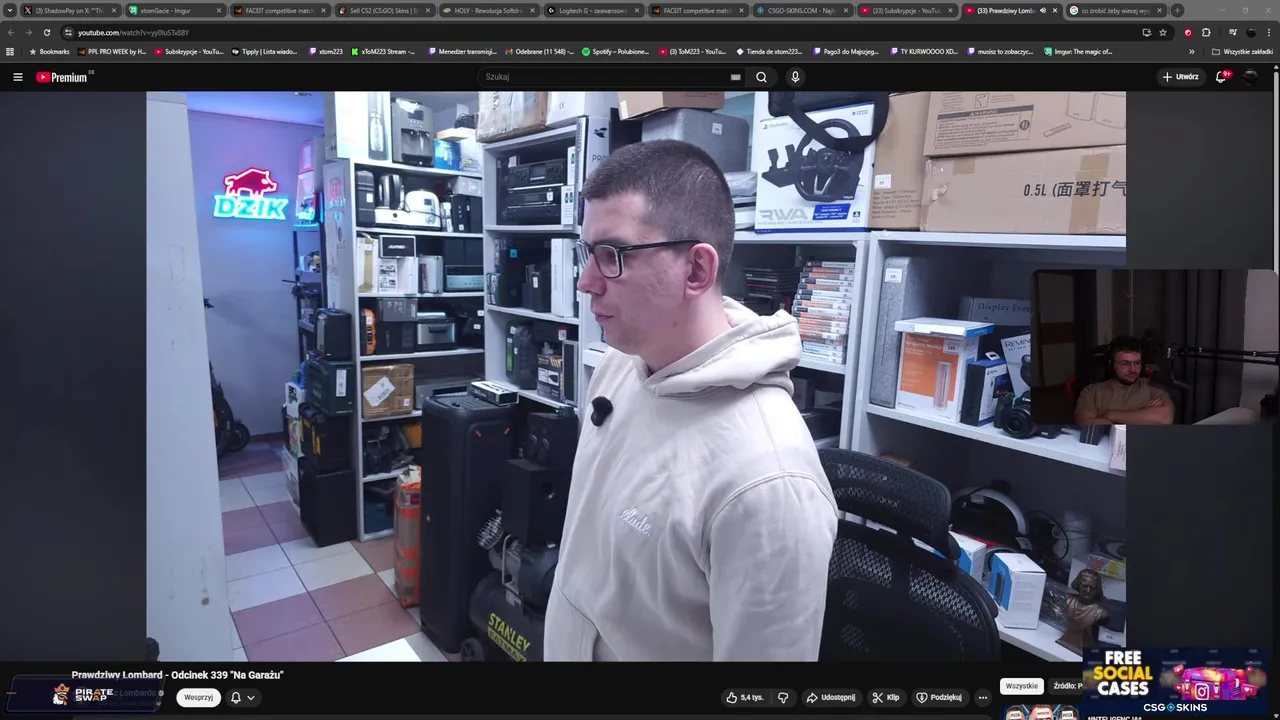Open the Tipply | Lista wiado bookmark
1280x720 pixels.
pyautogui.click(x=264, y=51)
